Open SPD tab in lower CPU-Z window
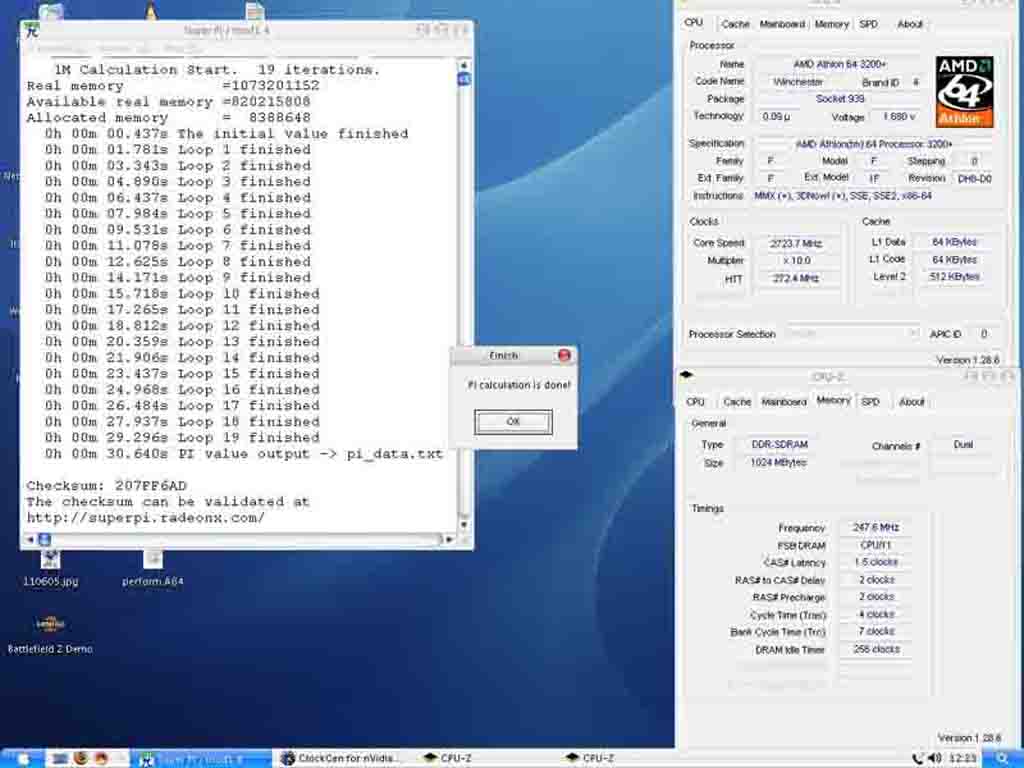 (x=871, y=402)
